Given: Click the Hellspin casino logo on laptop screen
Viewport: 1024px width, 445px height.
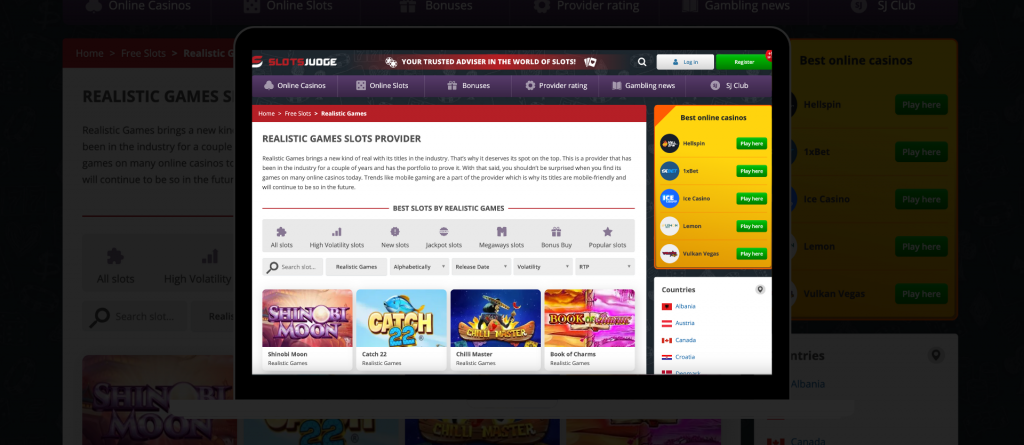Looking at the screenshot, I should 669,143.
